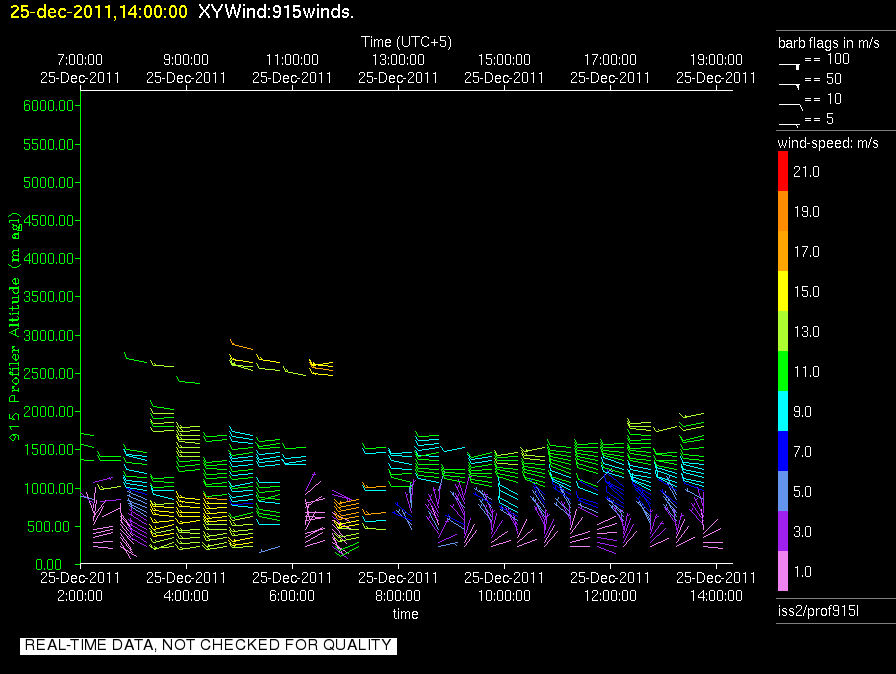Click the 9:00:00 top axis label
Image resolution: width=896 pixels, height=674 pixels.
[x=186, y=59]
